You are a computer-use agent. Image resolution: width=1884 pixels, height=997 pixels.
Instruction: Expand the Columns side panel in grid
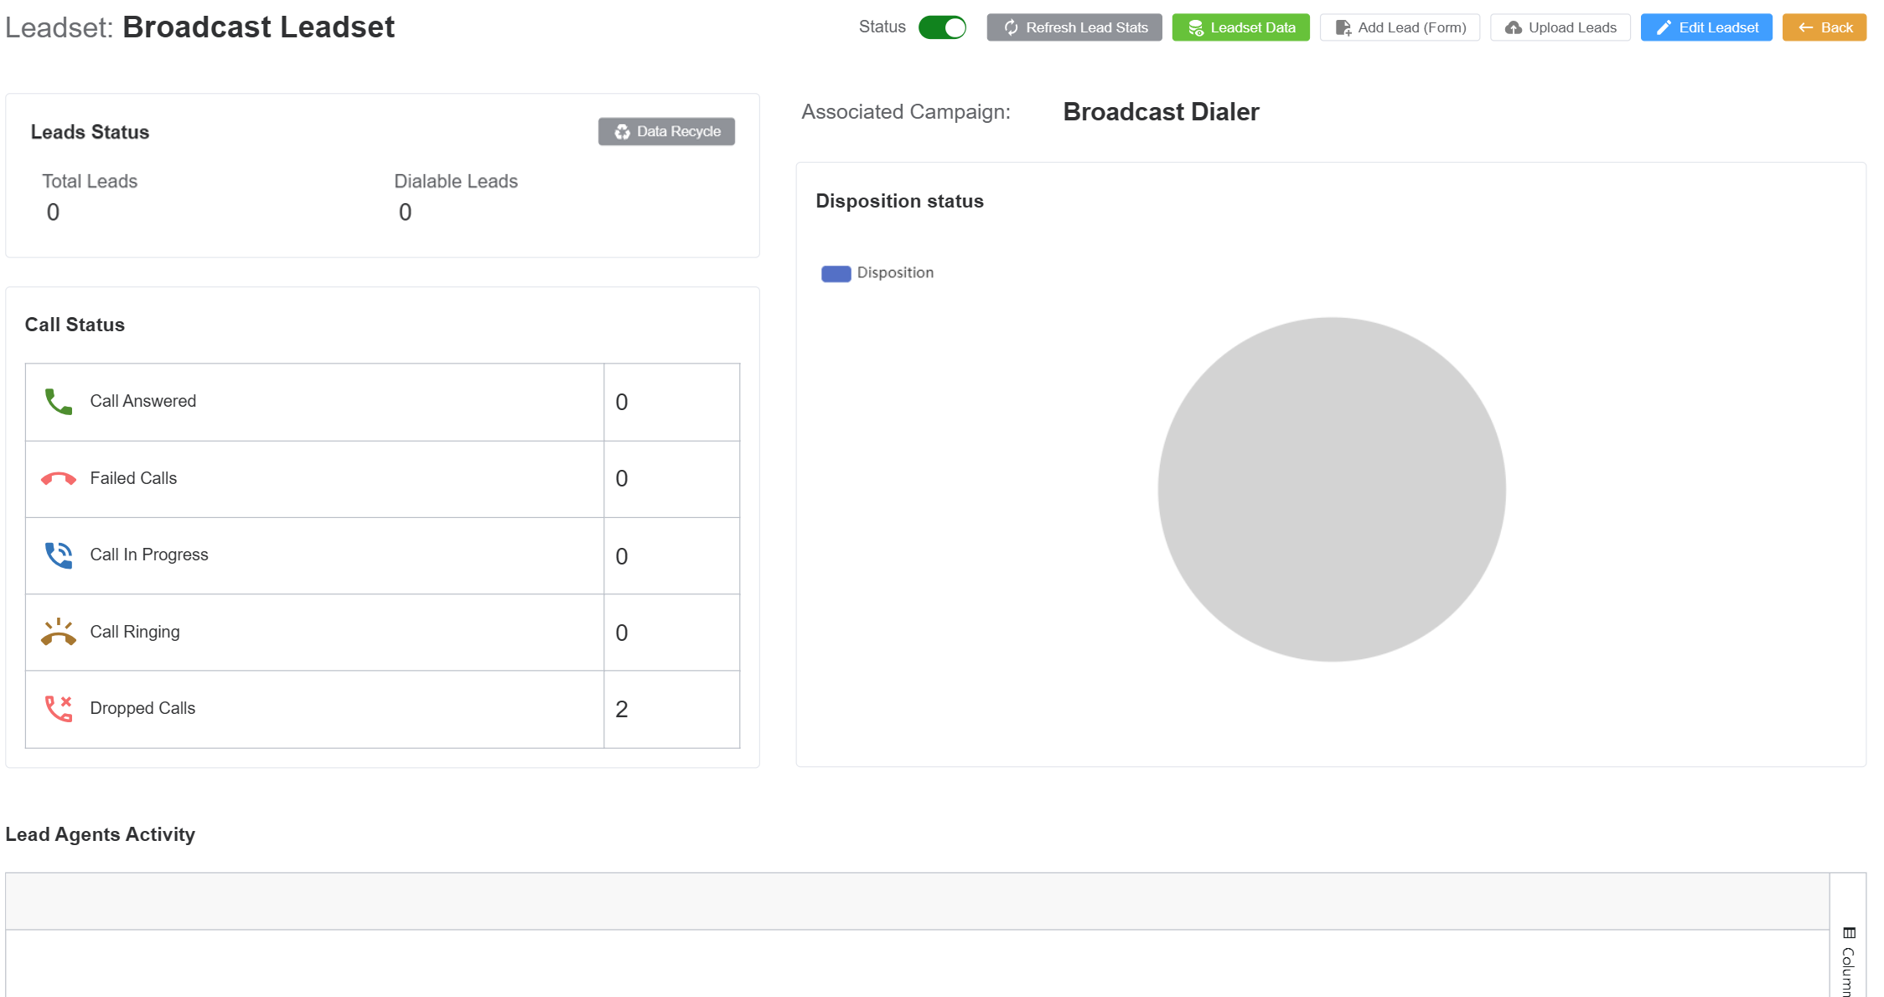(x=1847, y=960)
